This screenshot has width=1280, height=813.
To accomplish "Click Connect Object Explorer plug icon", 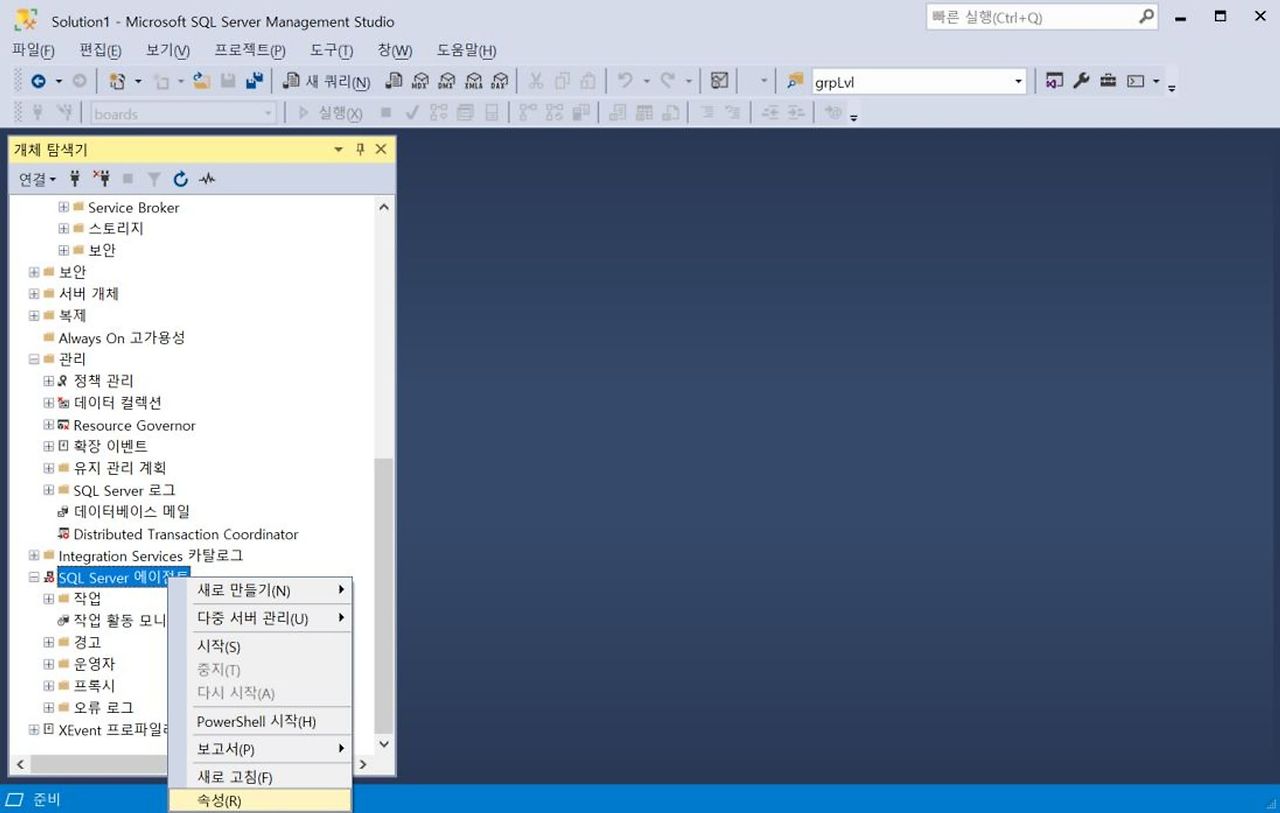I will (x=75, y=179).
